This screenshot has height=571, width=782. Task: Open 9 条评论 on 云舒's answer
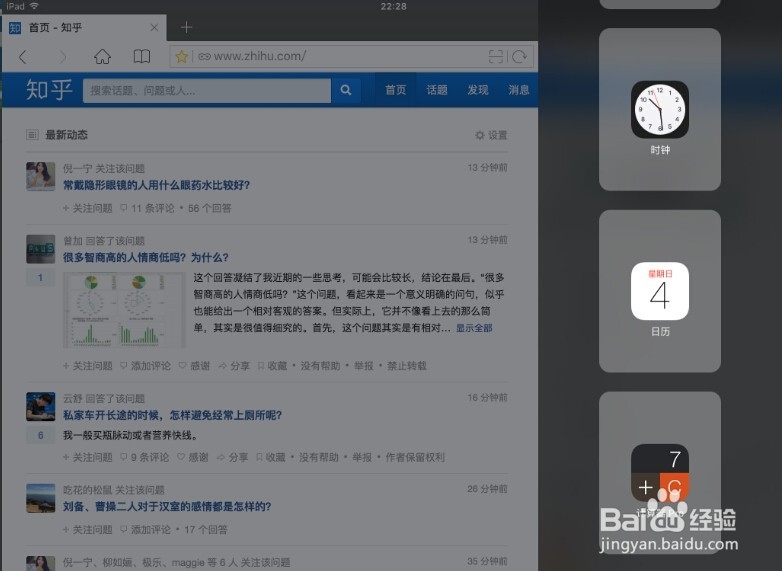tap(145, 457)
